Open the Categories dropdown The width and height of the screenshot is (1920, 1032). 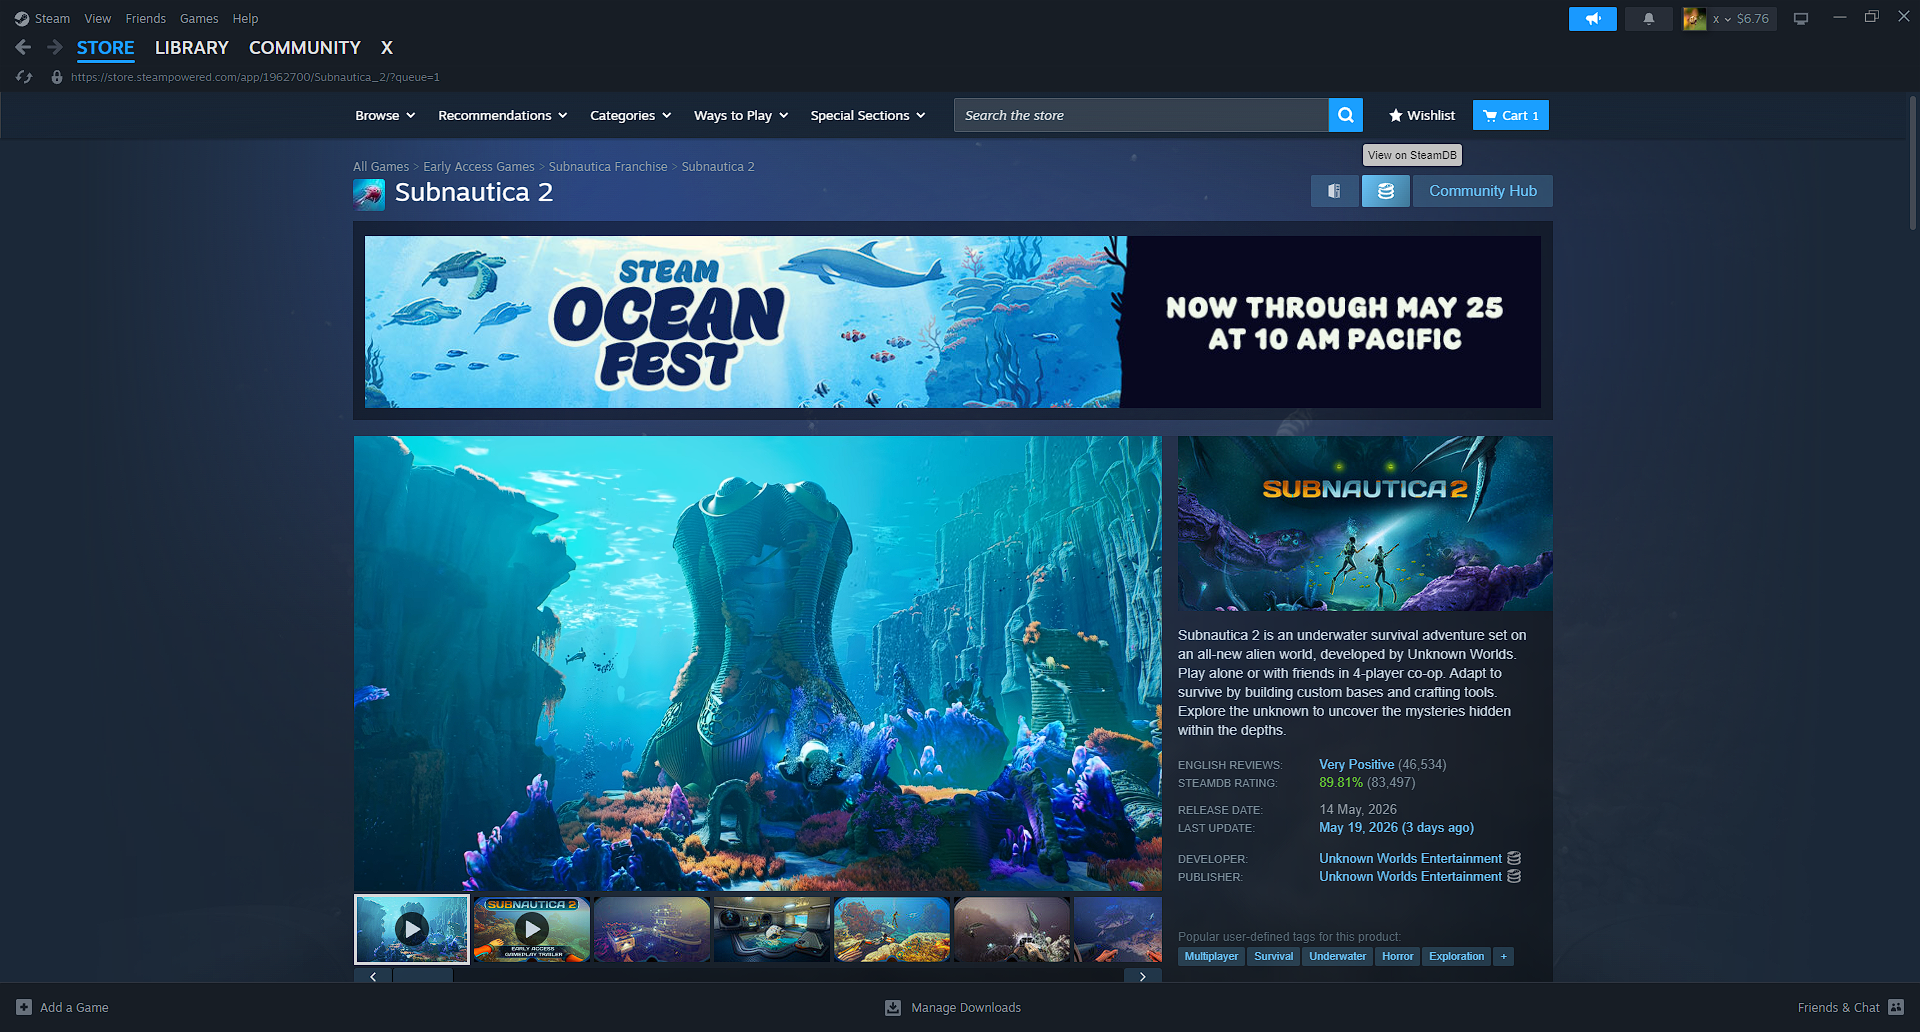631,115
